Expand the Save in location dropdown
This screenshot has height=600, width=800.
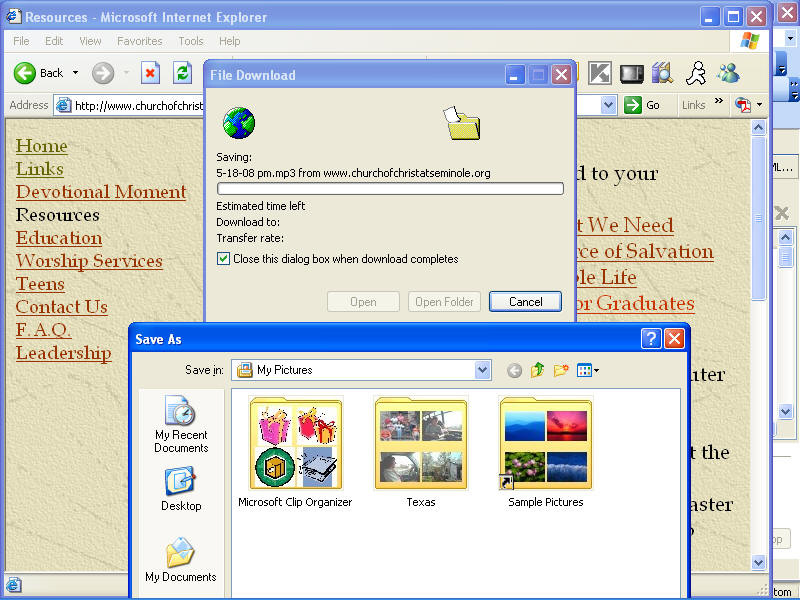click(483, 370)
